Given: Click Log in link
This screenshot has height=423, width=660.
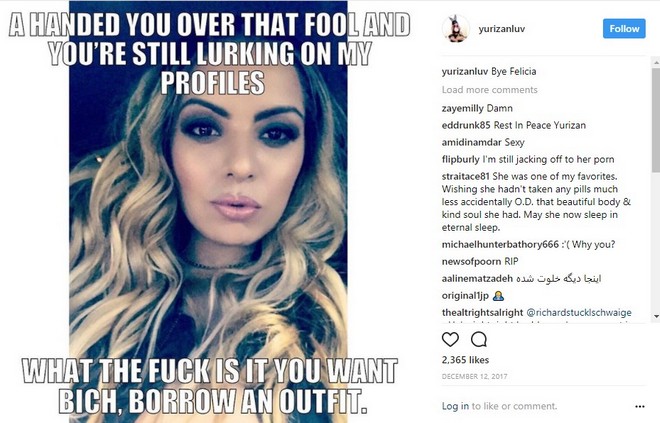Looking at the screenshot, I should click(x=455, y=406).
